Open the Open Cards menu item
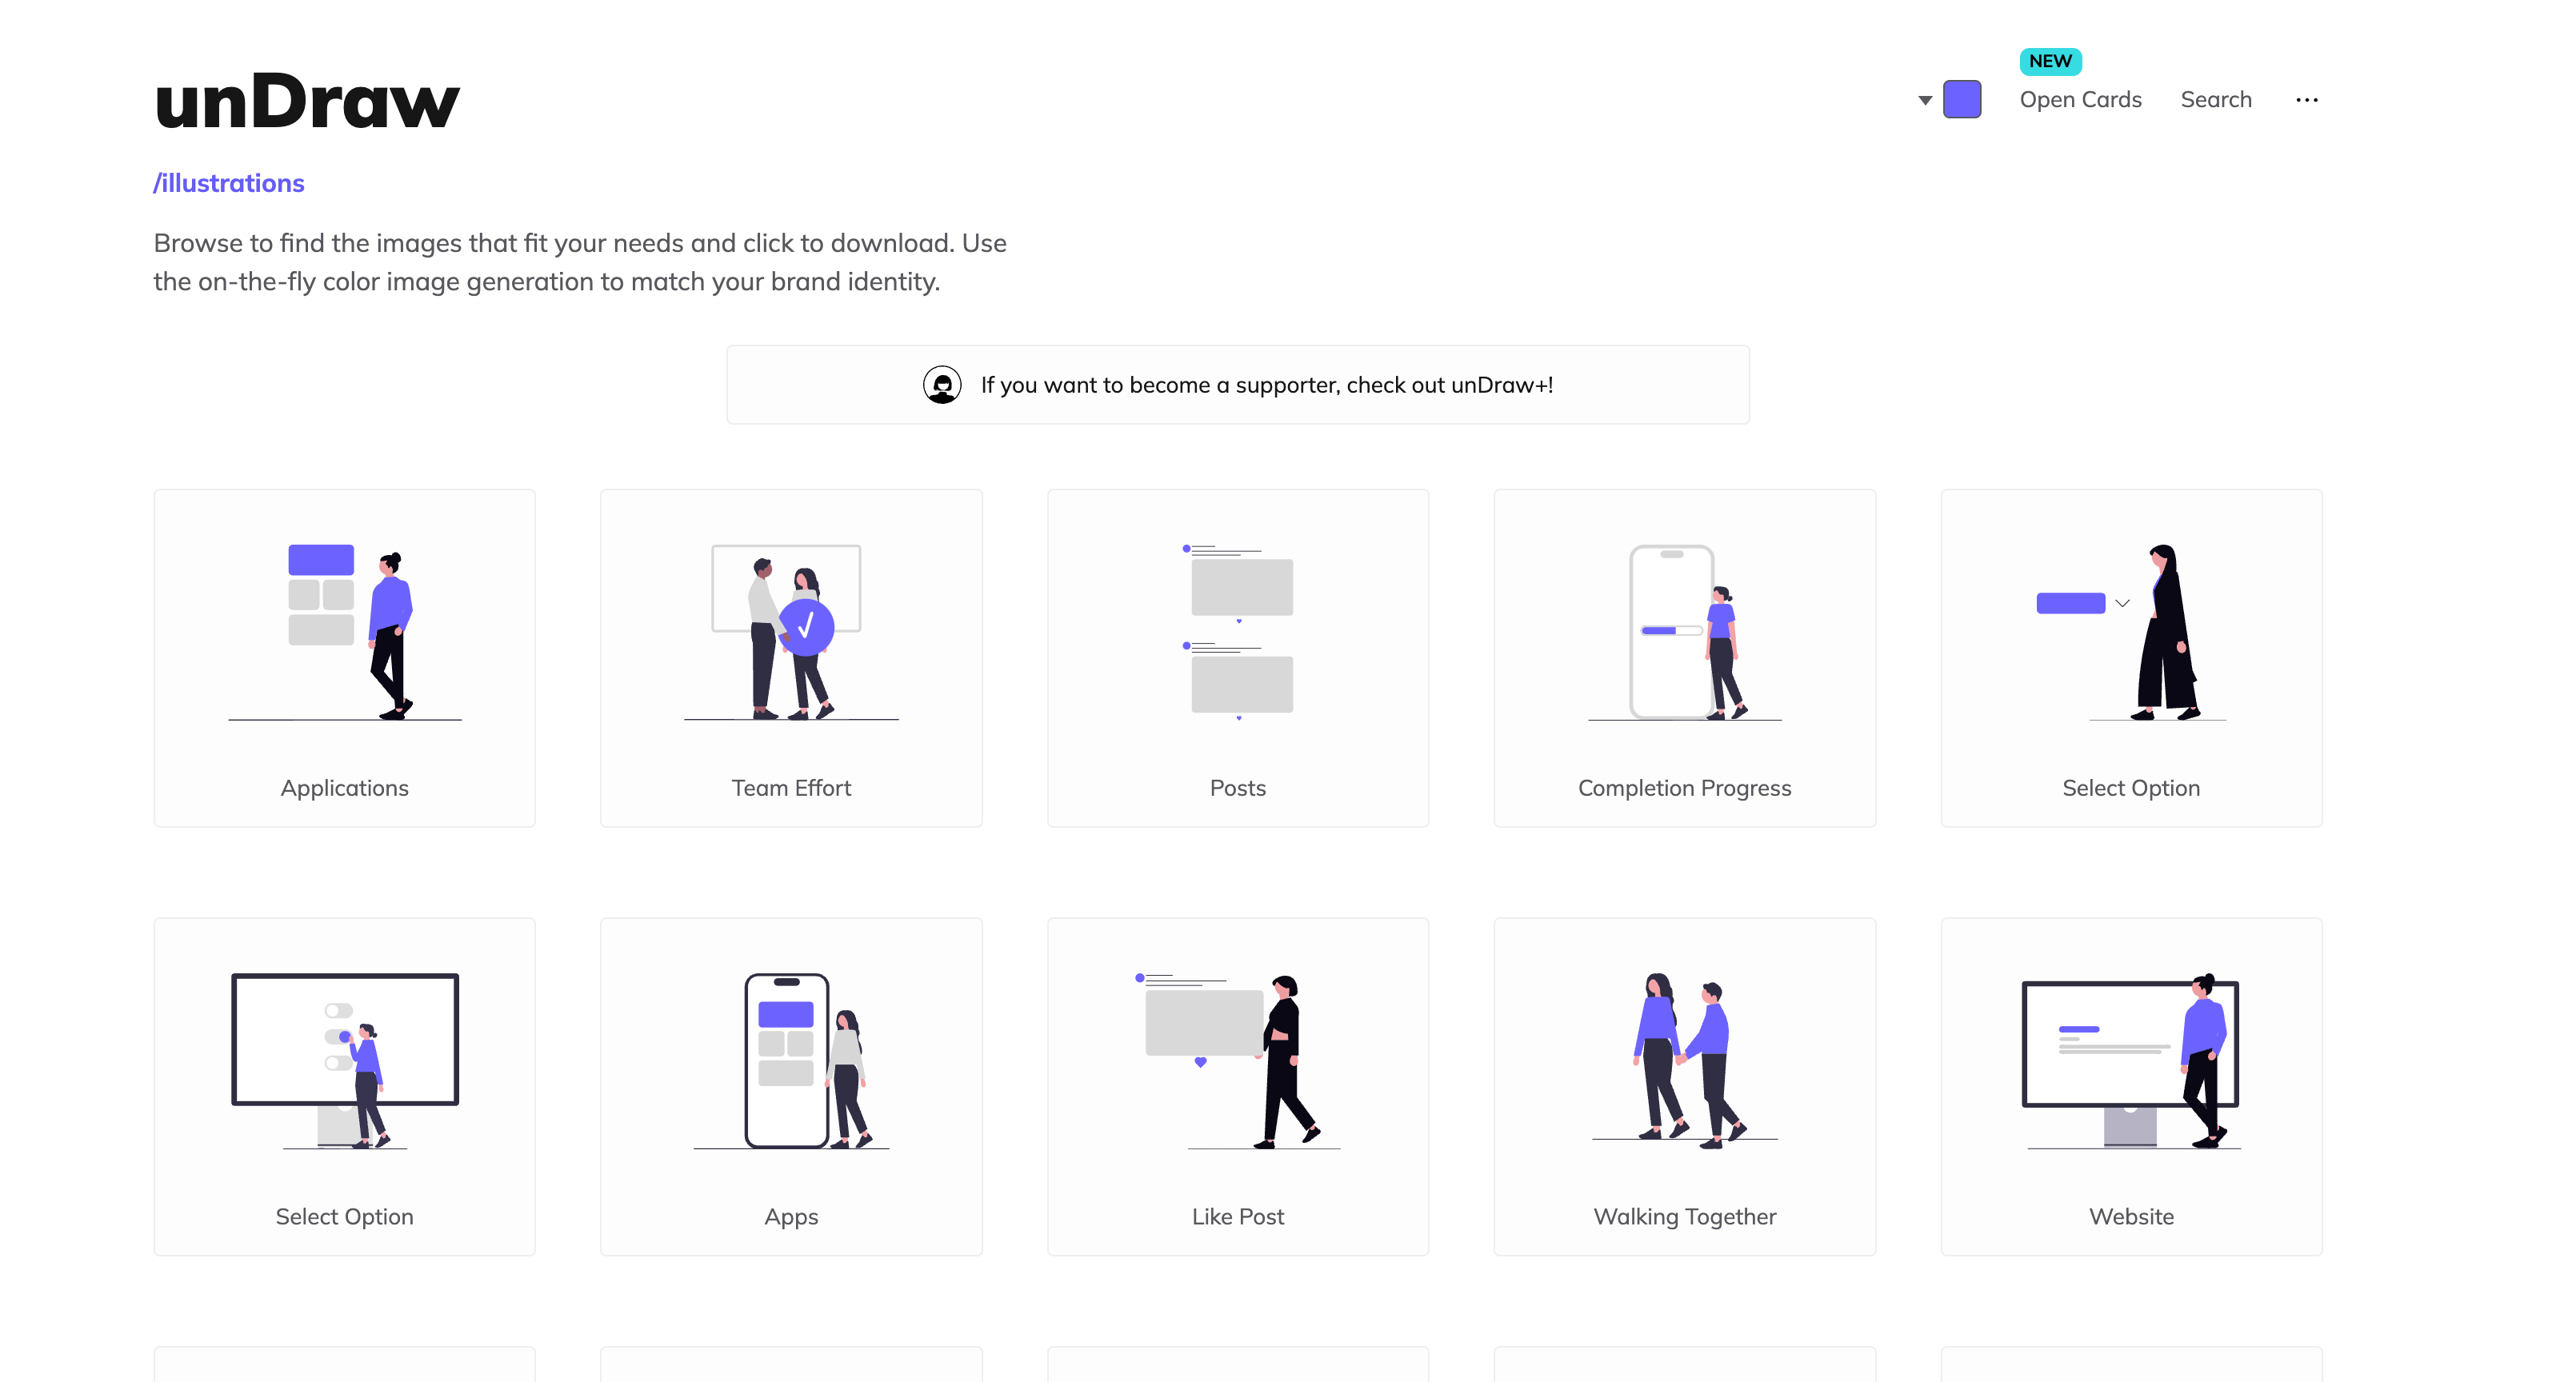The image size is (2576, 1382). pyautogui.click(x=2080, y=100)
